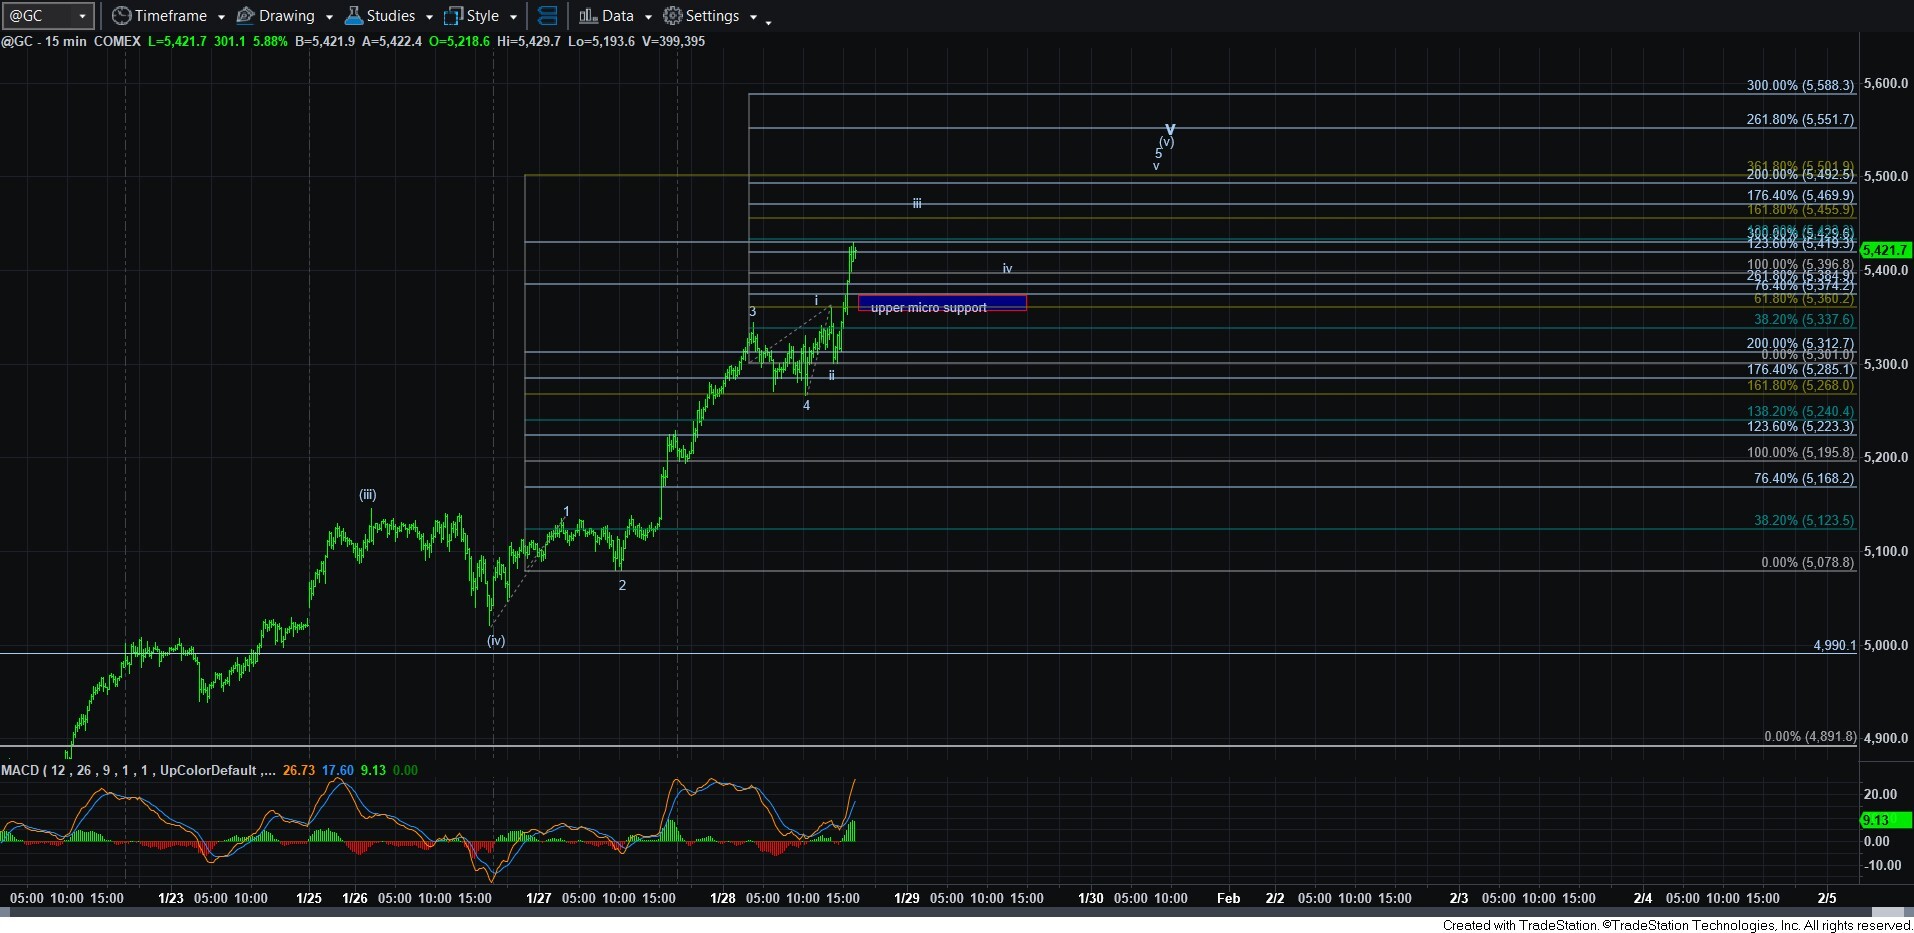The height and width of the screenshot is (933, 1914).
Task: Expand the arrow next to Studies
Action: coord(429,17)
